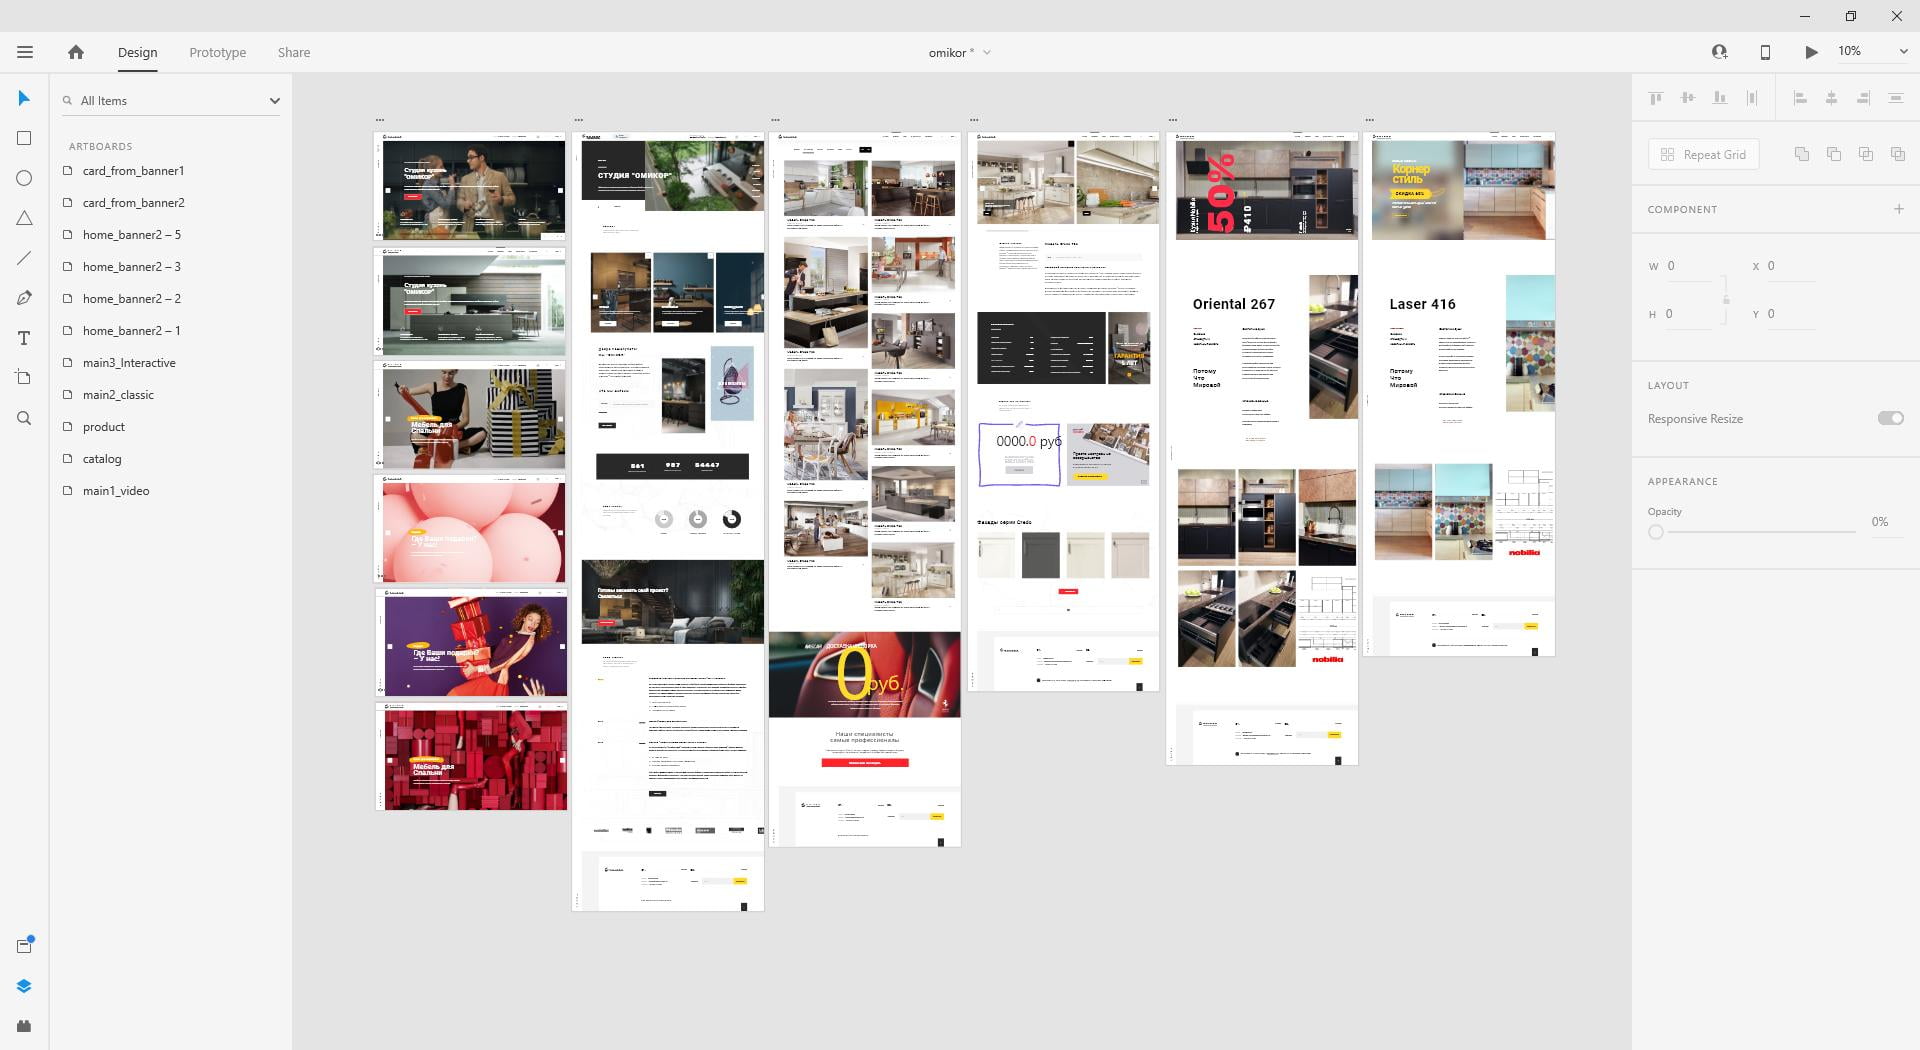This screenshot has width=1920, height=1050.
Task: Select the Artboard tool
Action: coord(24,378)
